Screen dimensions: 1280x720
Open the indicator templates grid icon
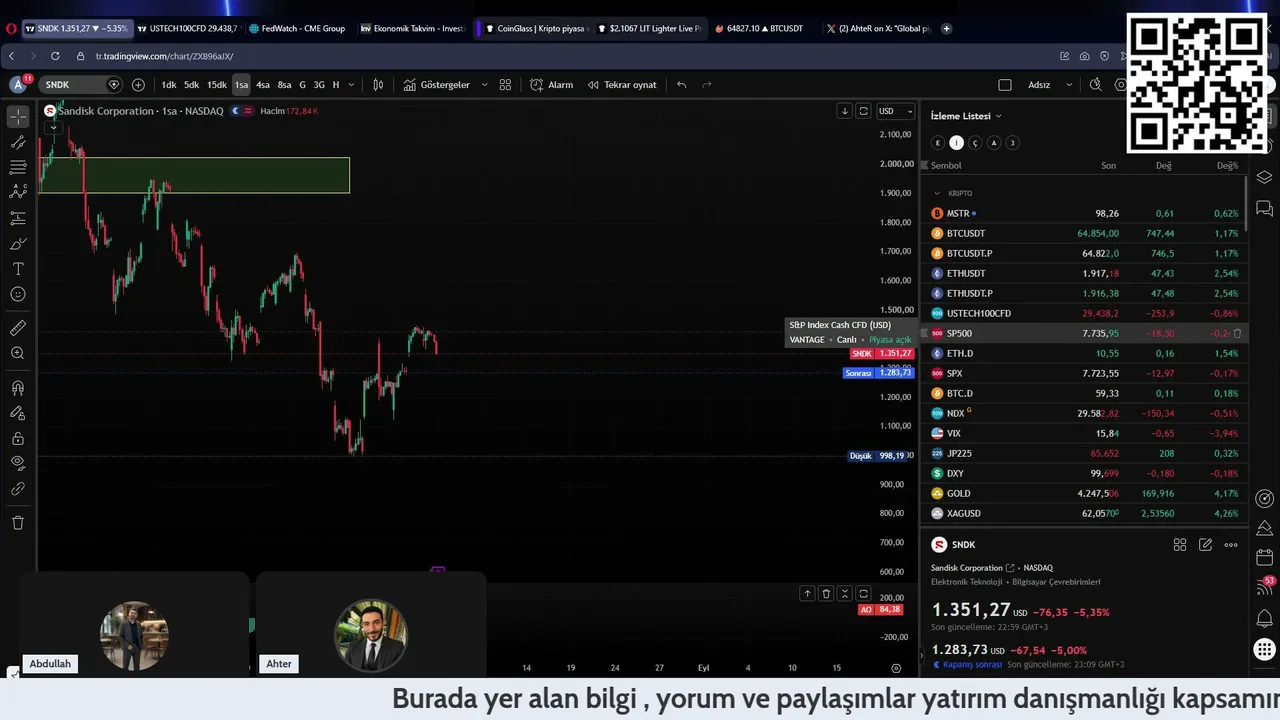505,85
